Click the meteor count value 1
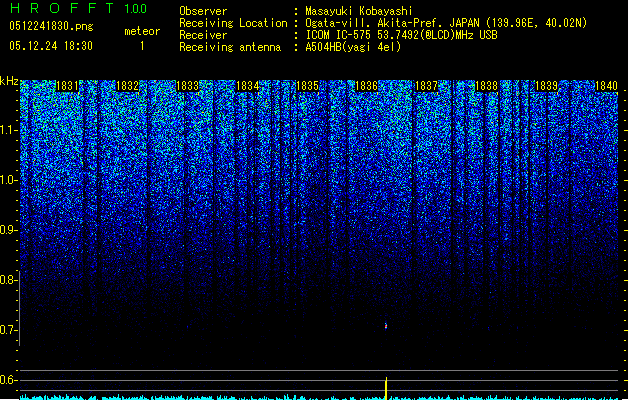Image resolution: width=629 pixels, height=400 pixels. click(x=142, y=46)
